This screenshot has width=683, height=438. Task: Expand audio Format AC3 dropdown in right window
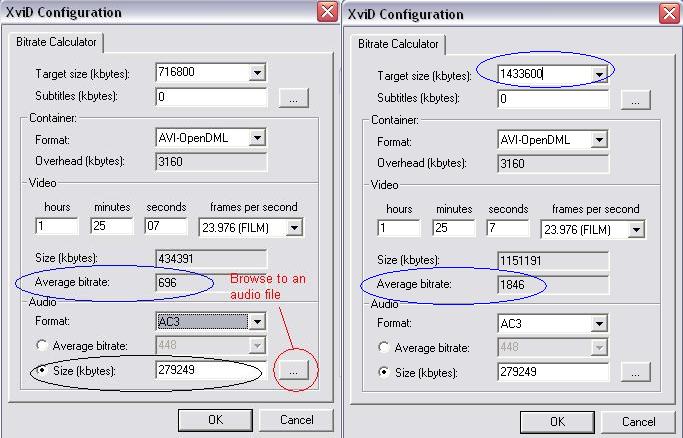point(599,324)
